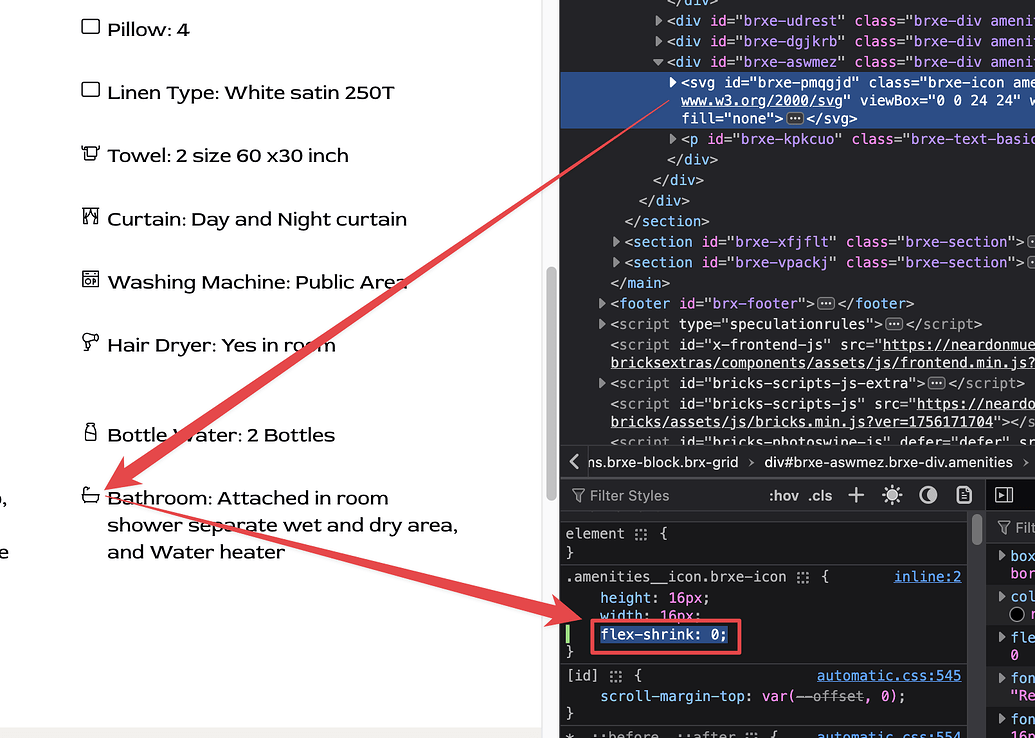This screenshot has width=1035, height=738.
Task: Click the back chevron in the breadcrumb bar
Action: tap(574, 462)
